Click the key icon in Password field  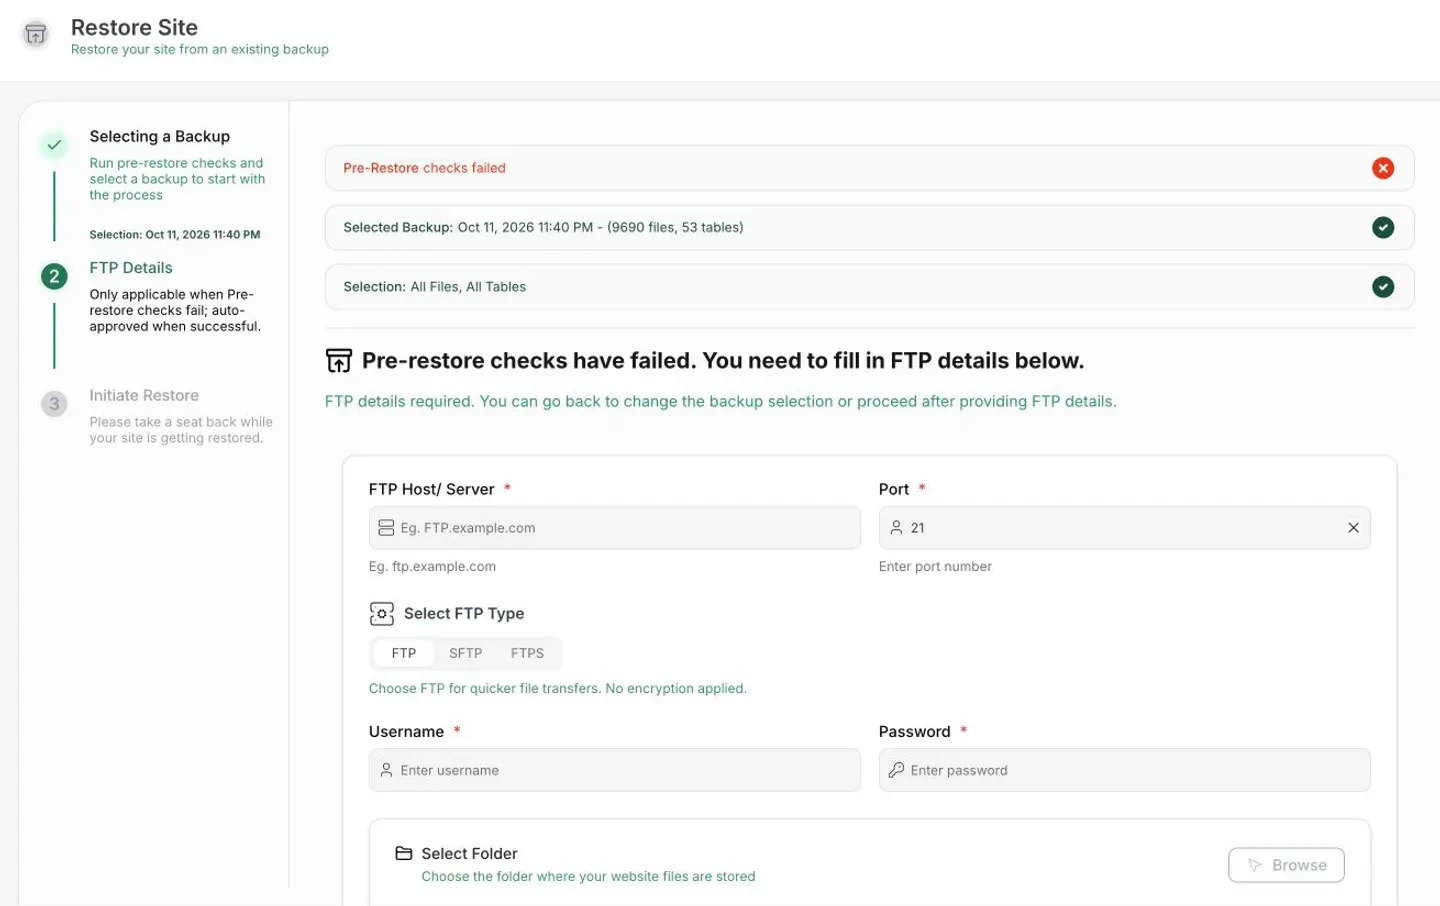point(896,771)
